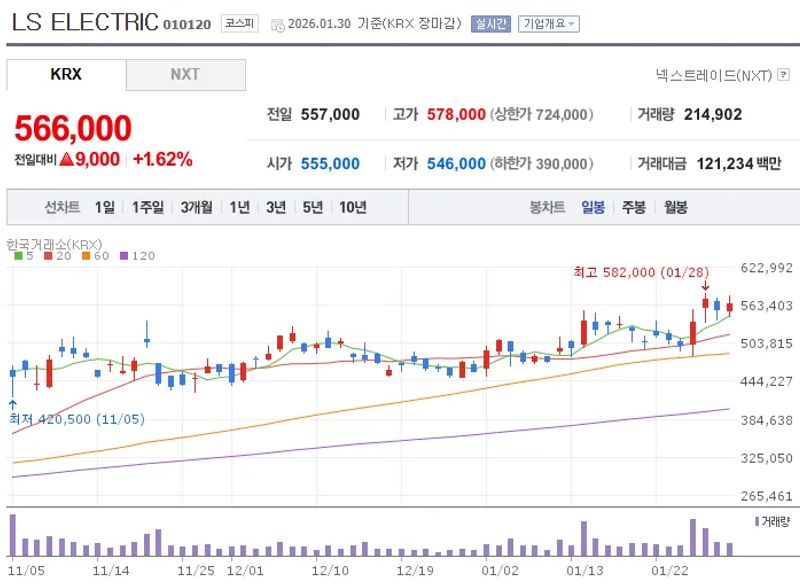Click the red up-triangle next to 9,000
The width and height of the screenshot is (800, 585).
[x=67, y=159]
